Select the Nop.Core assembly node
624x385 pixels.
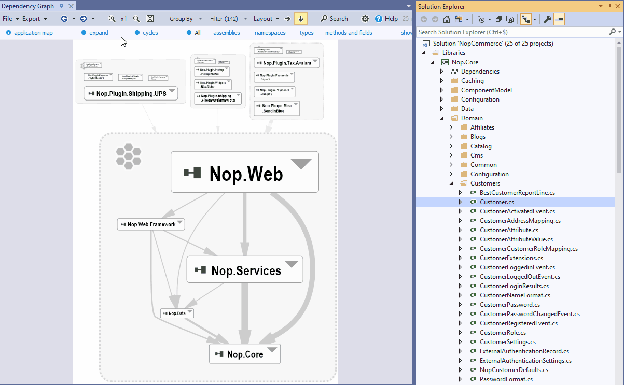[x=245, y=354]
